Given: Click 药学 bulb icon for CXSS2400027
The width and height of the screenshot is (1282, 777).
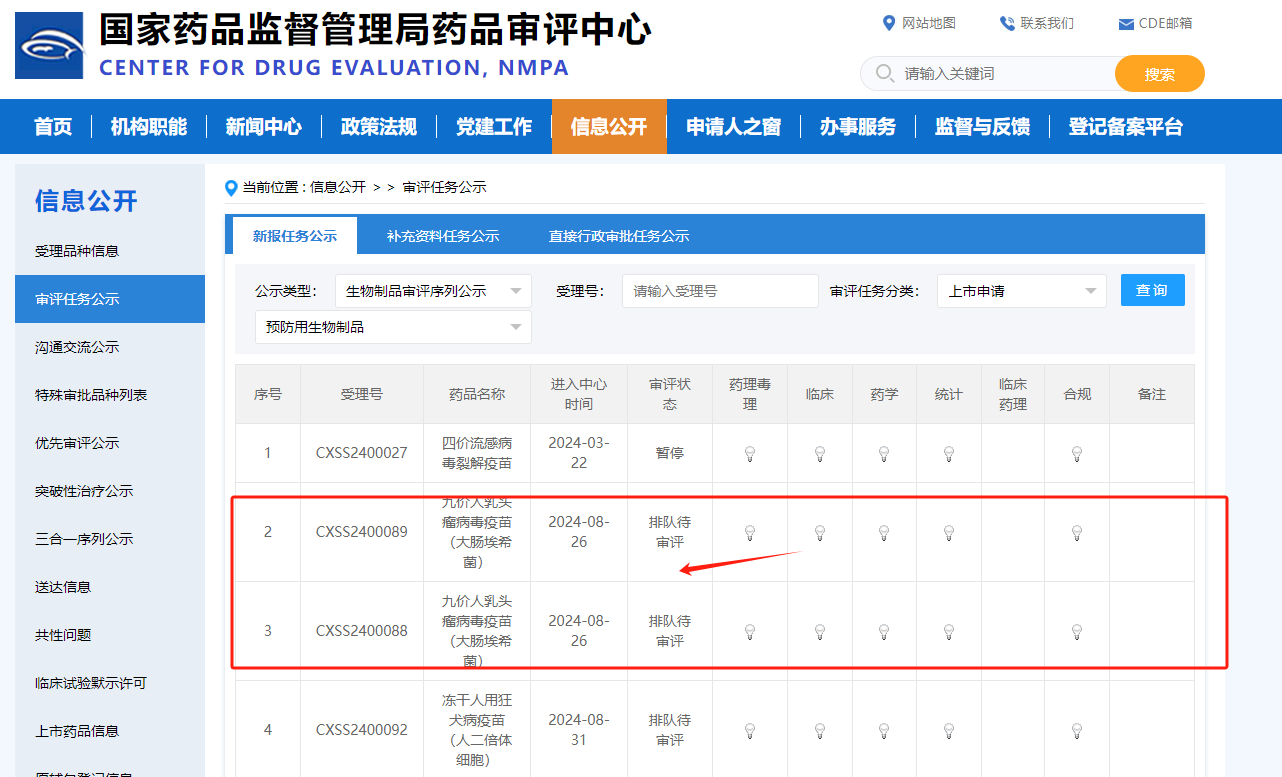Looking at the screenshot, I should click(884, 454).
